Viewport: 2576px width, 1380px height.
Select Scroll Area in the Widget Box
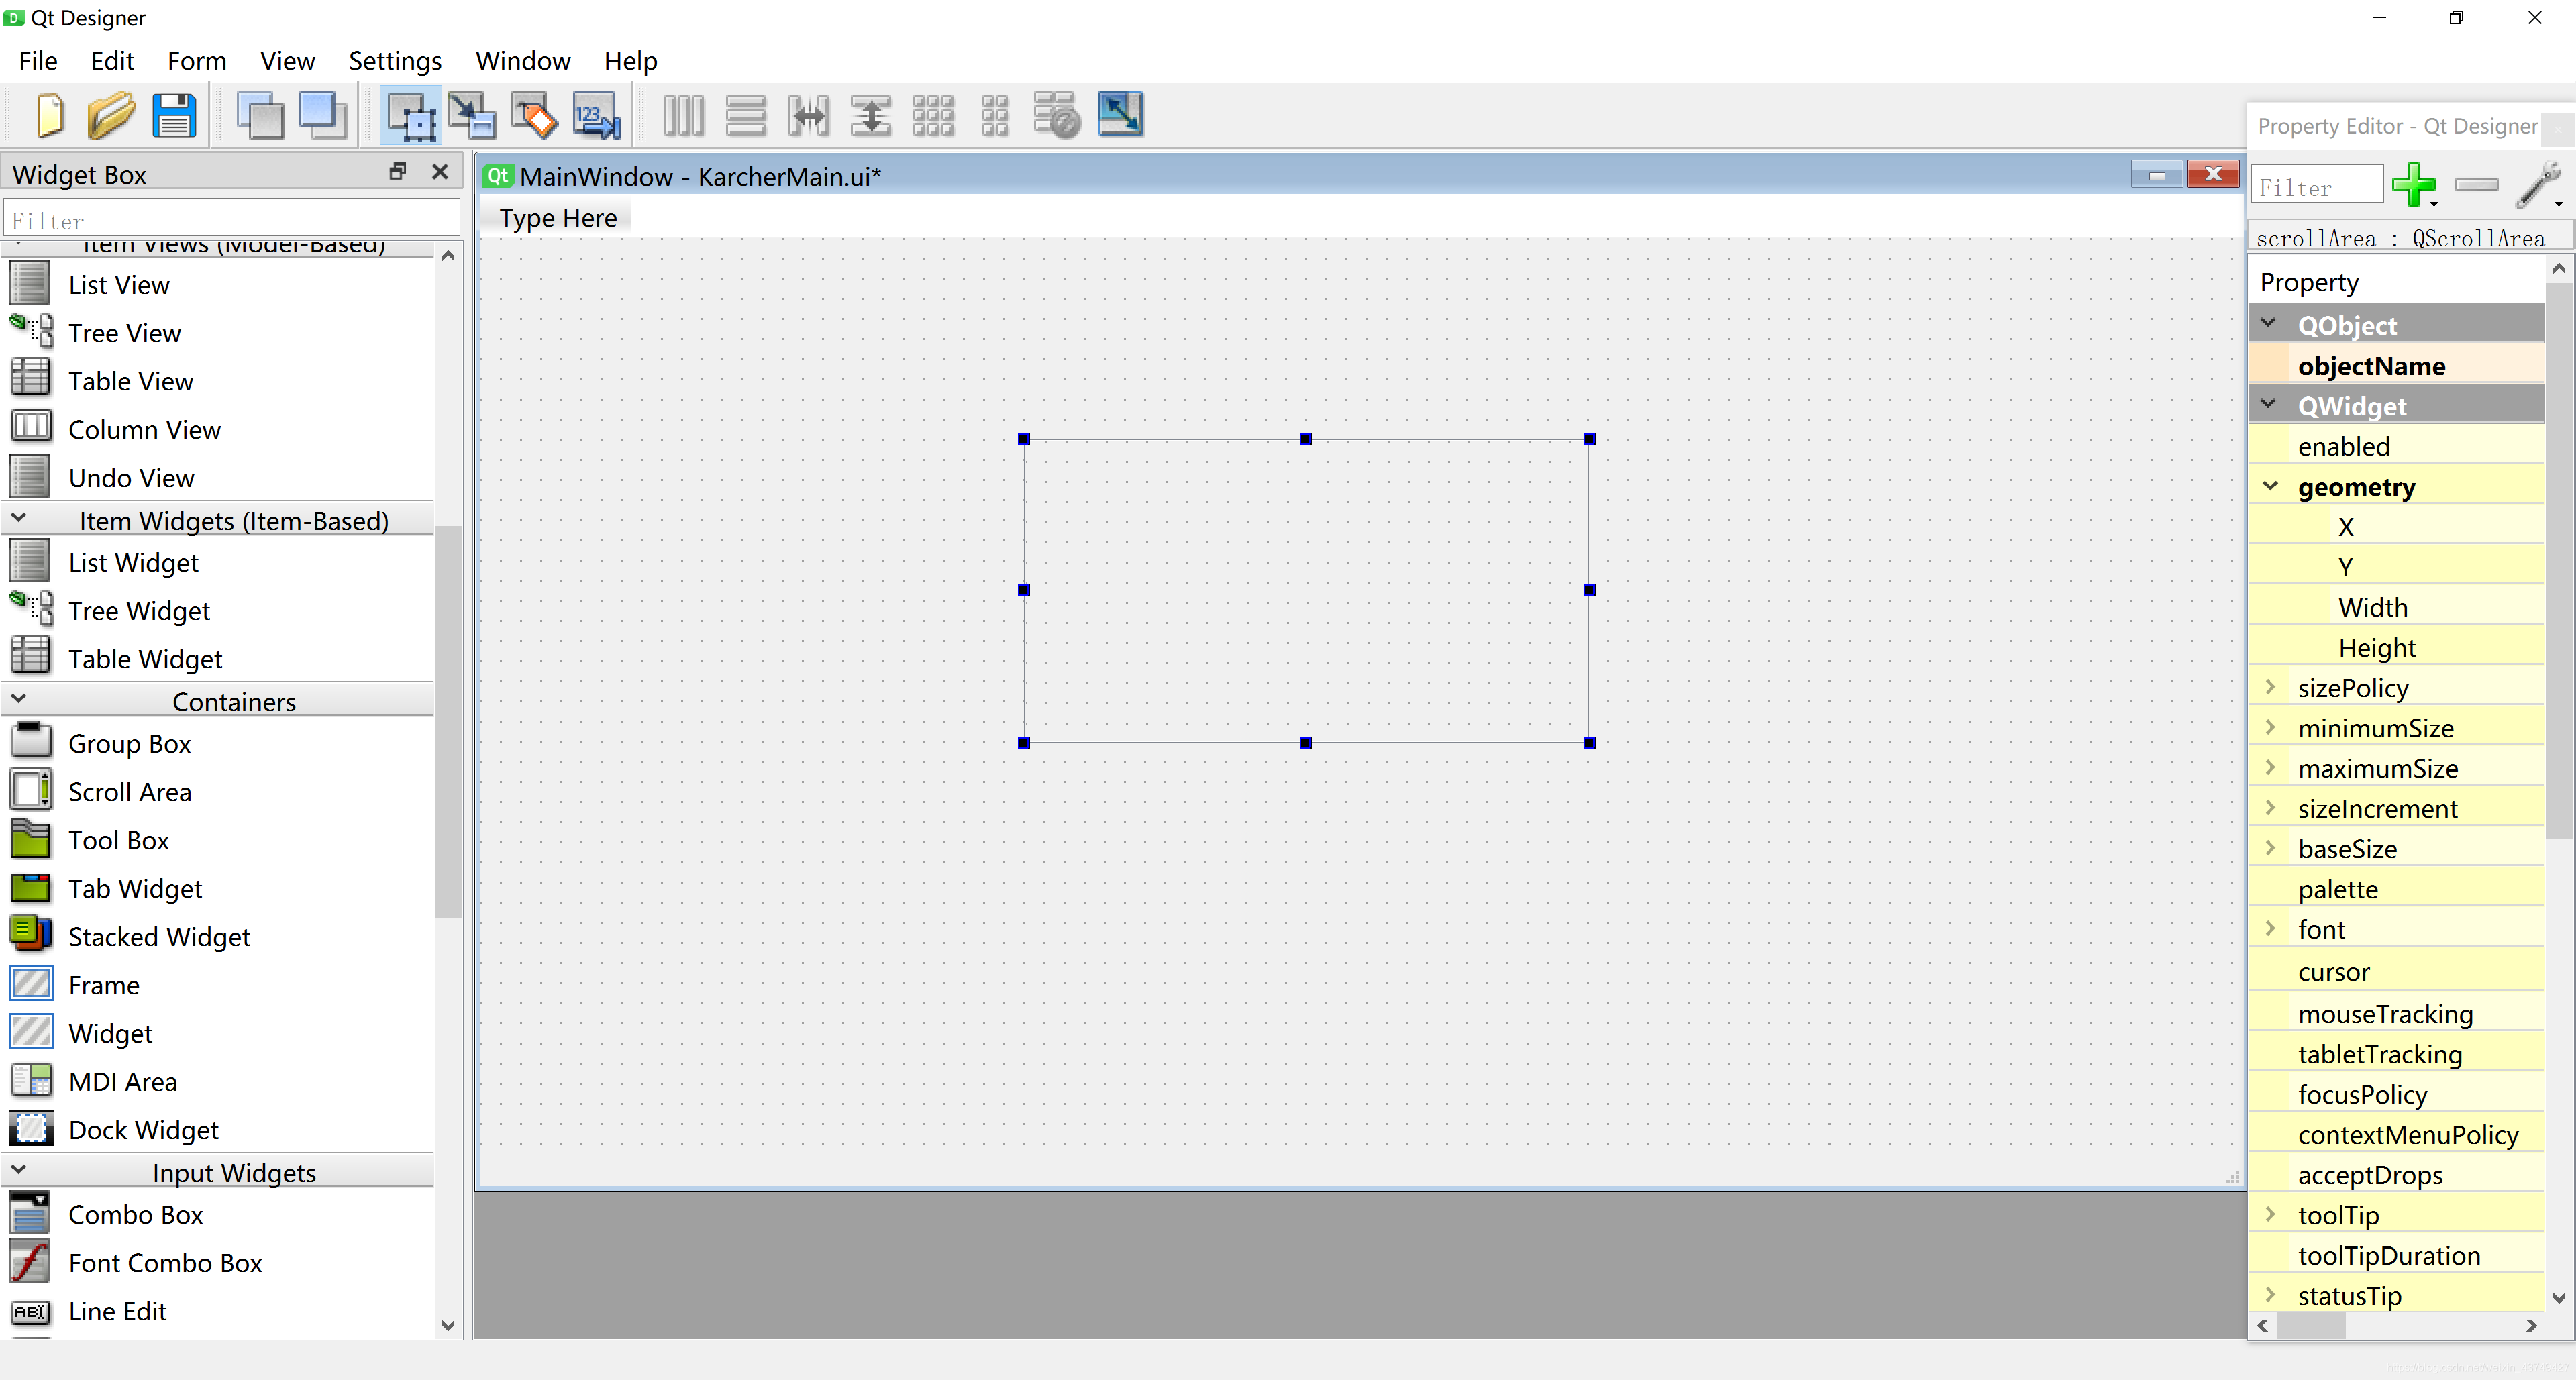click(x=129, y=791)
